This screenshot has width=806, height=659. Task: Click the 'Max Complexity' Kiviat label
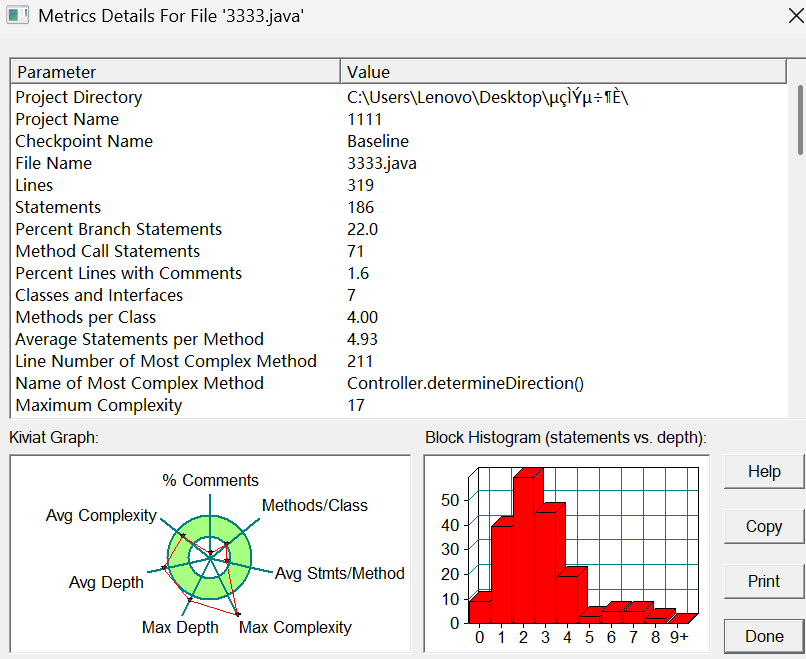[295, 627]
